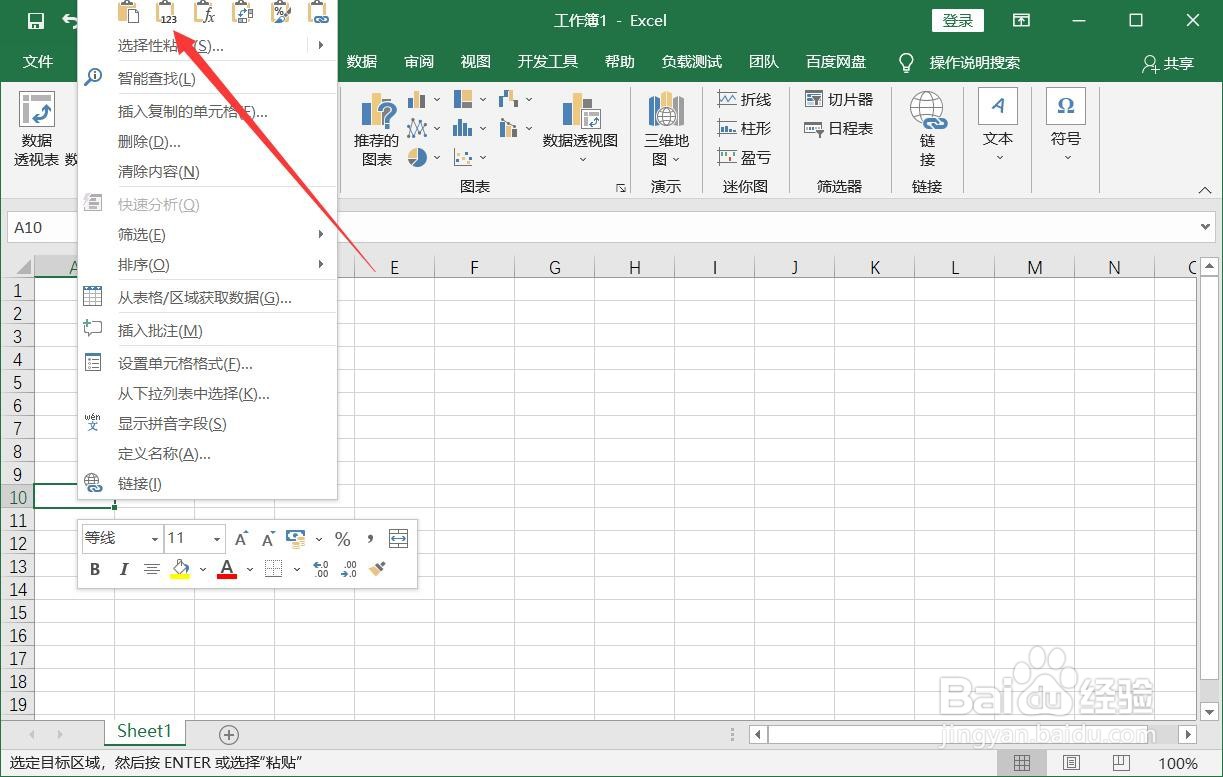The height and width of the screenshot is (777, 1223).
Task: Open the font name dropdown (等线)
Action: point(155,539)
